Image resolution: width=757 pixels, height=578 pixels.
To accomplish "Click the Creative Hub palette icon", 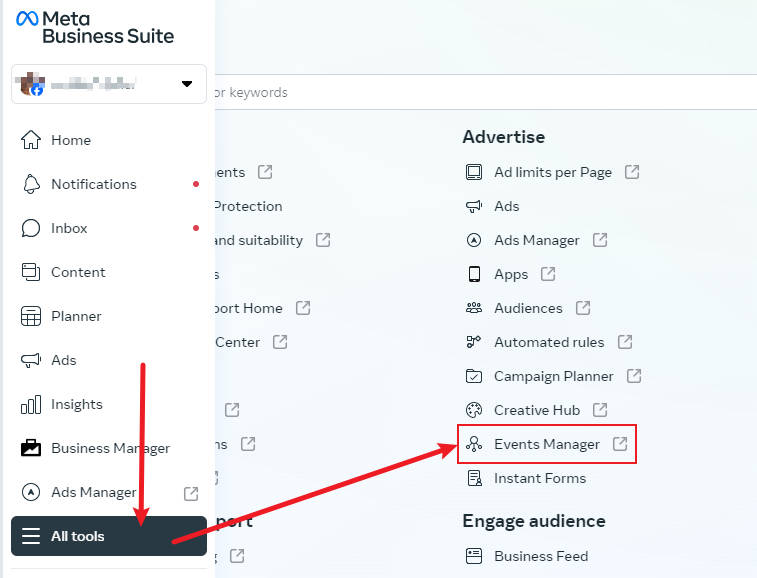I will 474,410.
